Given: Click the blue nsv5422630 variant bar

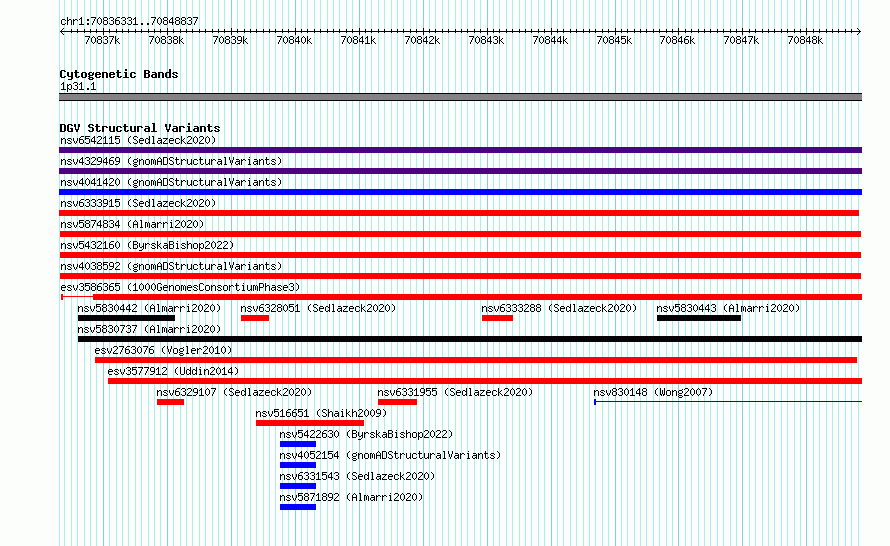Looking at the screenshot, I should point(298,444).
